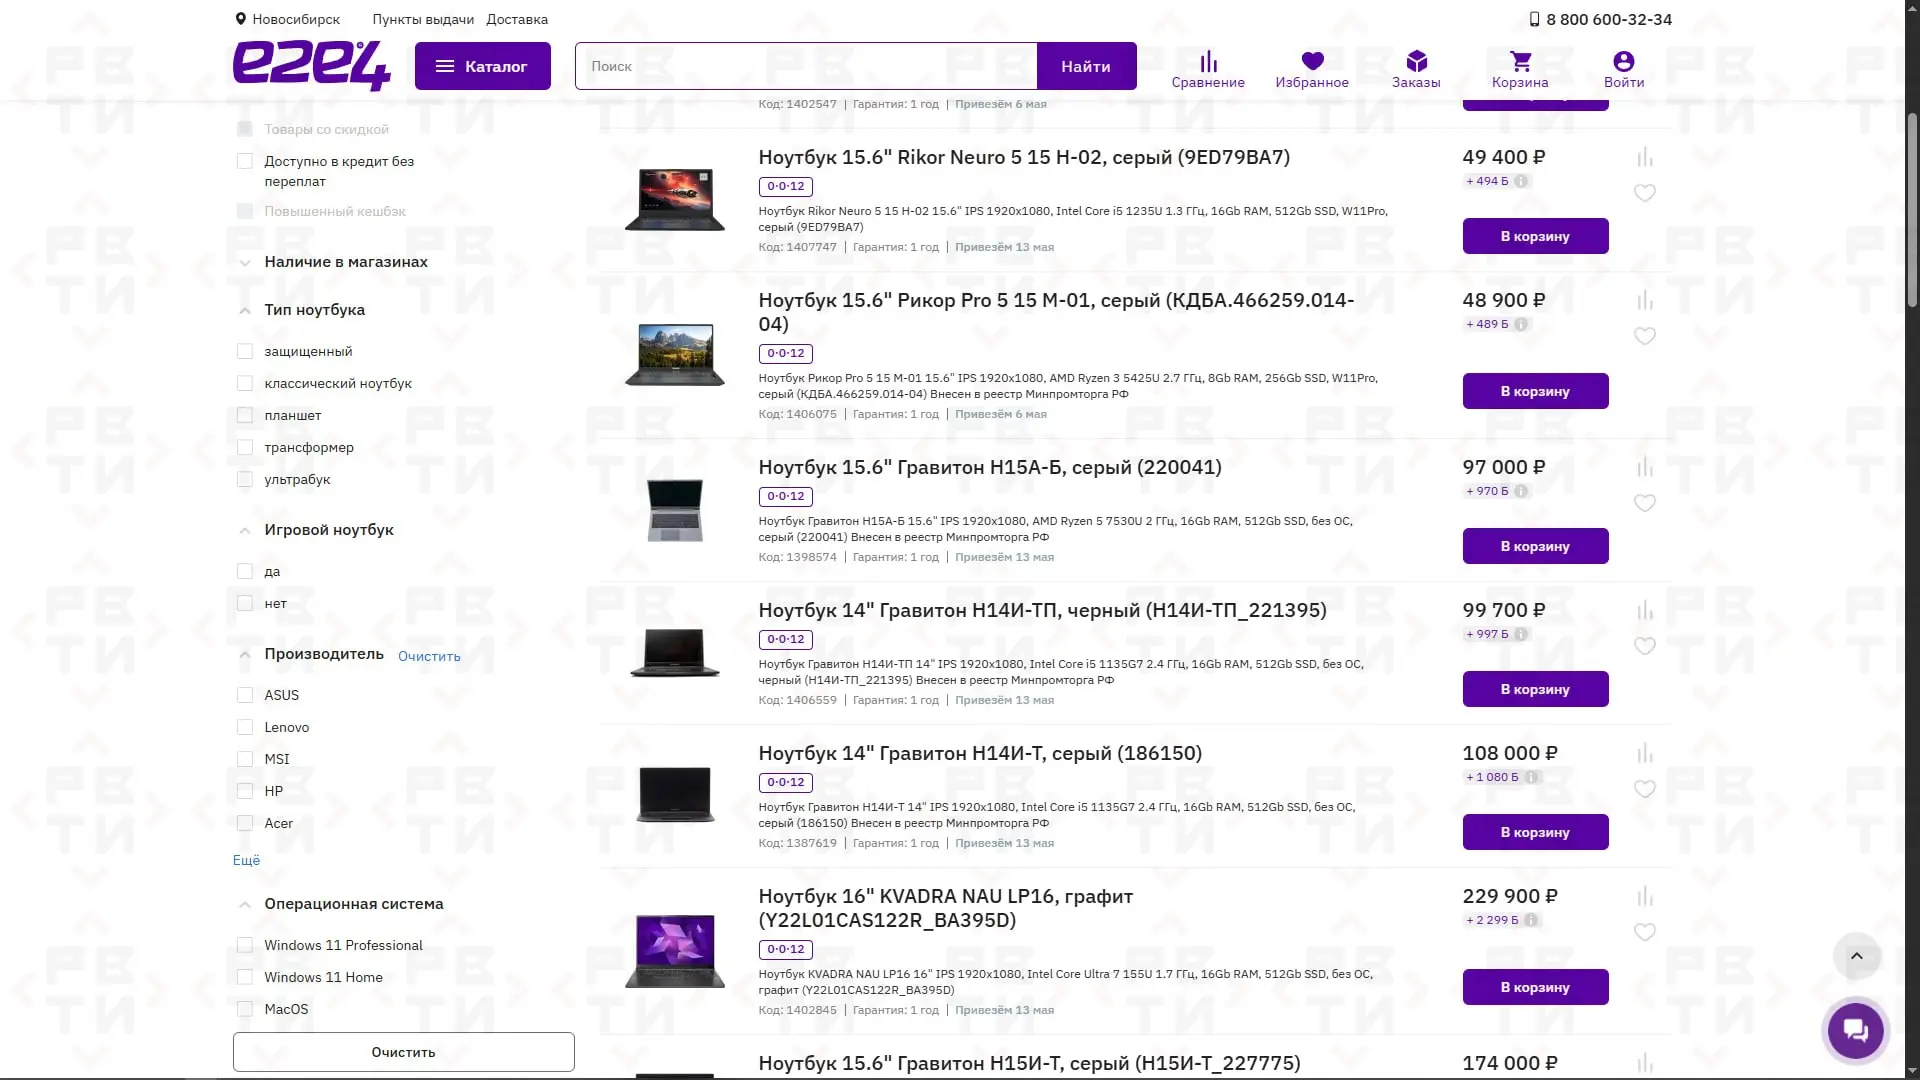
Task: Check the Acer manufacturer filter
Action: pos(245,823)
